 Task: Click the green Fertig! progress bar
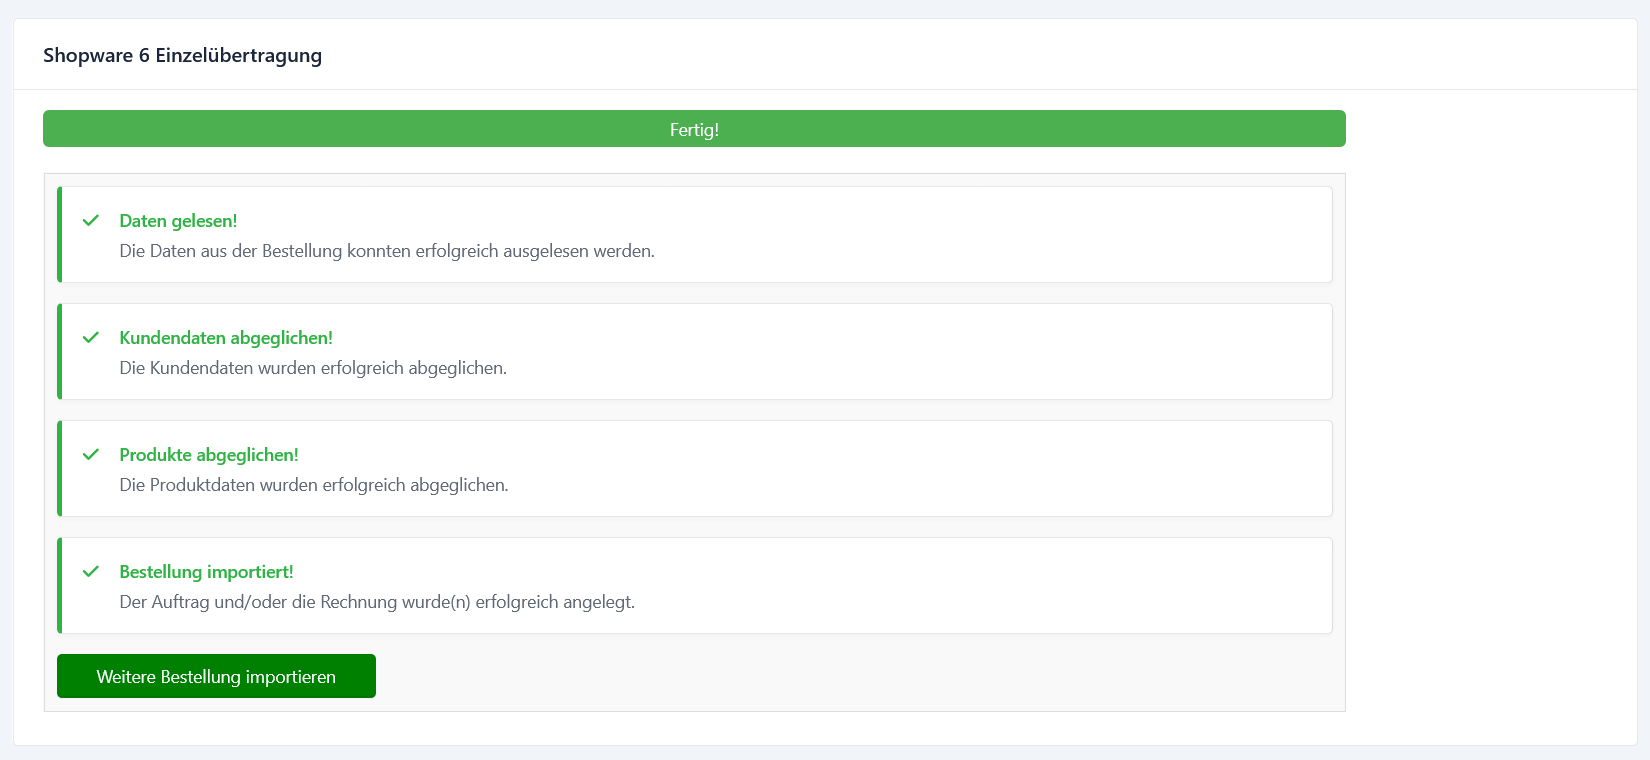[x=694, y=129]
